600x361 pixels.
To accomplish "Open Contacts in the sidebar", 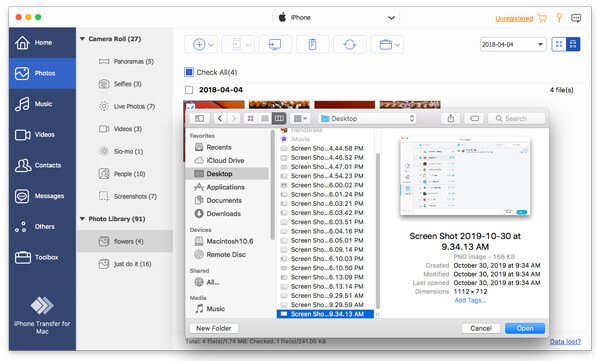I will [x=42, y=165].
